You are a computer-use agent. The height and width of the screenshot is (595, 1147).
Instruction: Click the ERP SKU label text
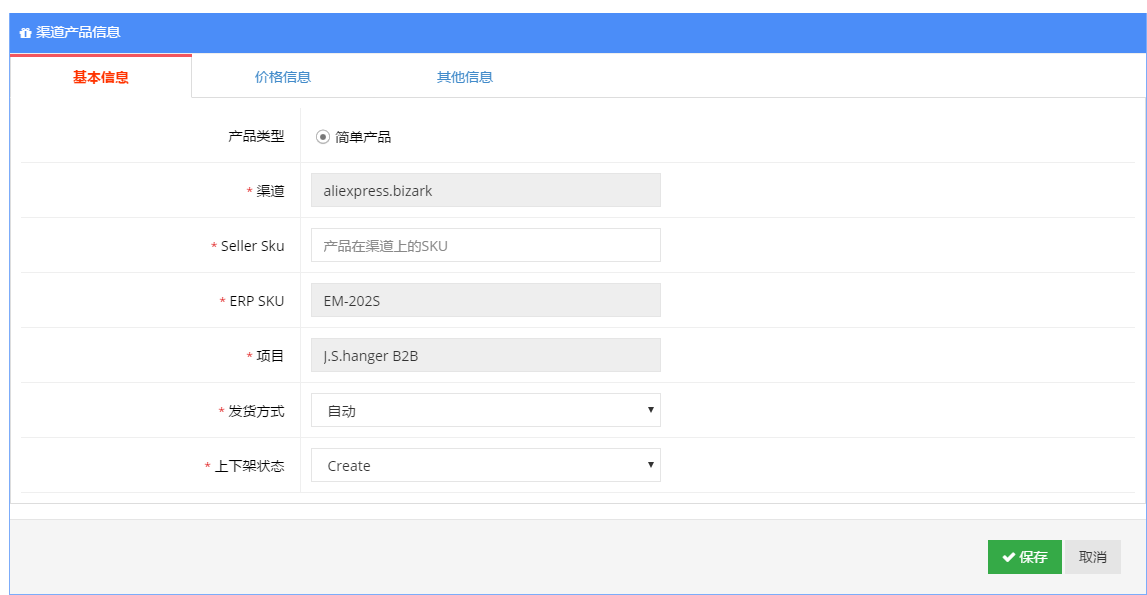[x=257, y=301]
